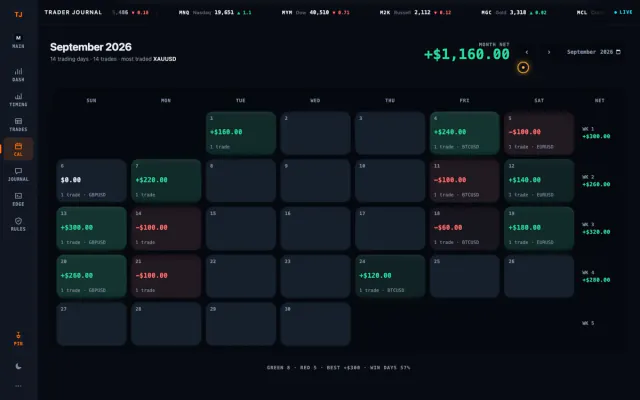640x400 pixels.
Task: Click the +$1,160.00 month net value
Action: point(467,54)
